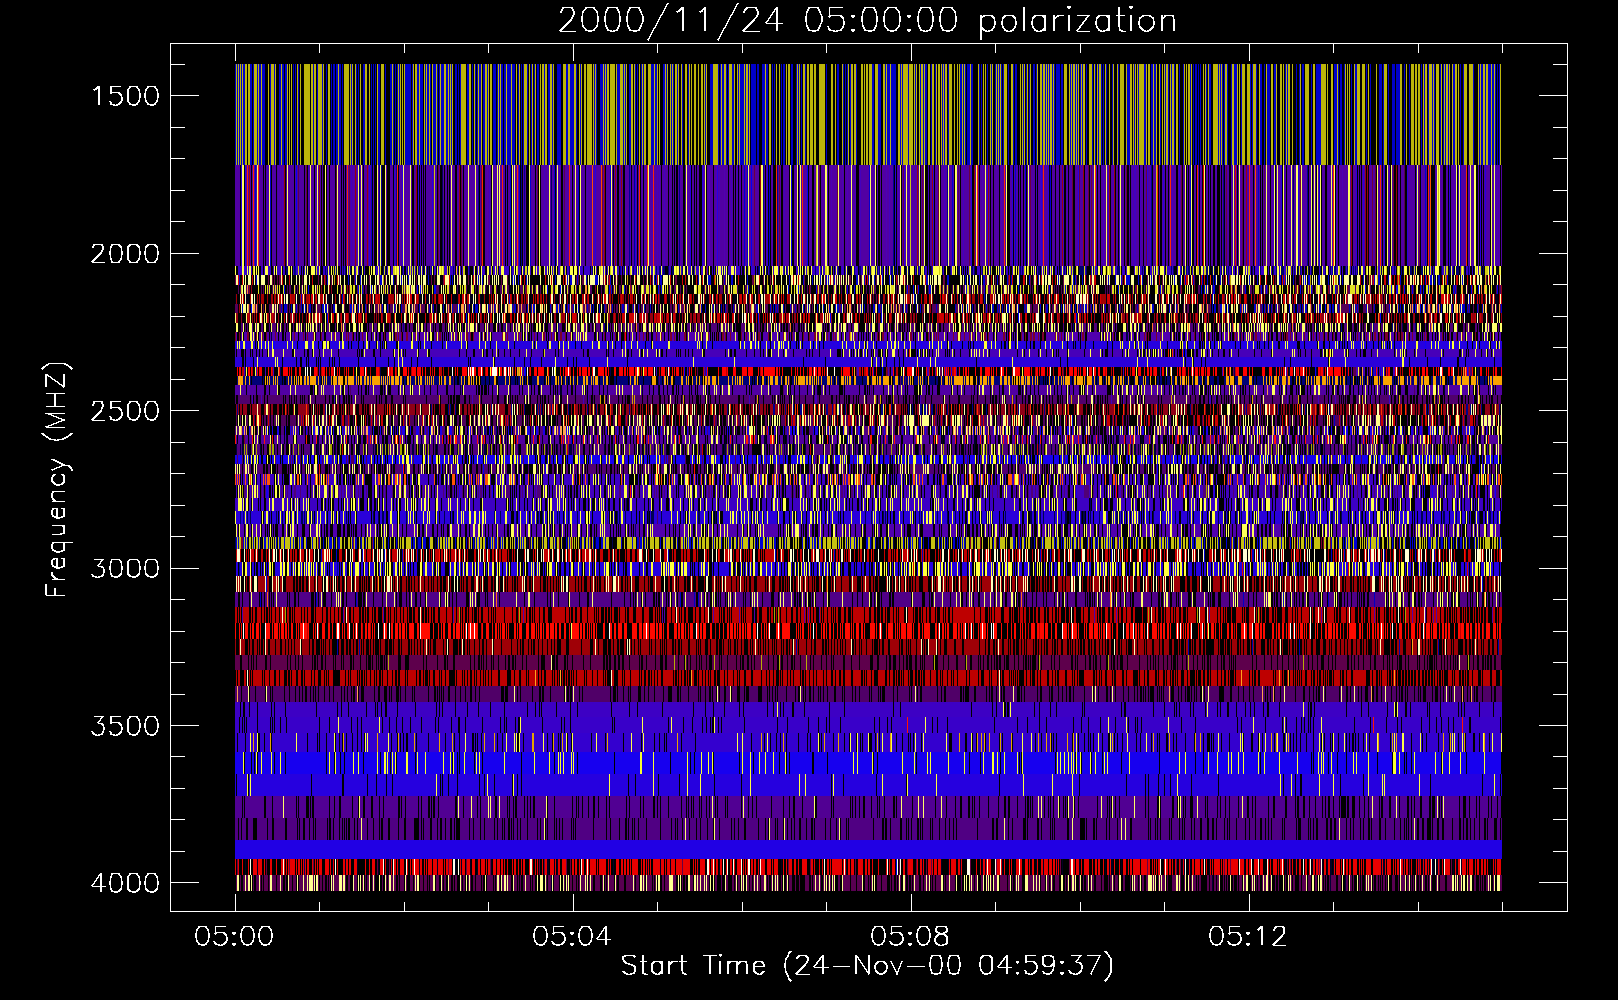Select the purple band just above 2000 MHz

point(867,215)
